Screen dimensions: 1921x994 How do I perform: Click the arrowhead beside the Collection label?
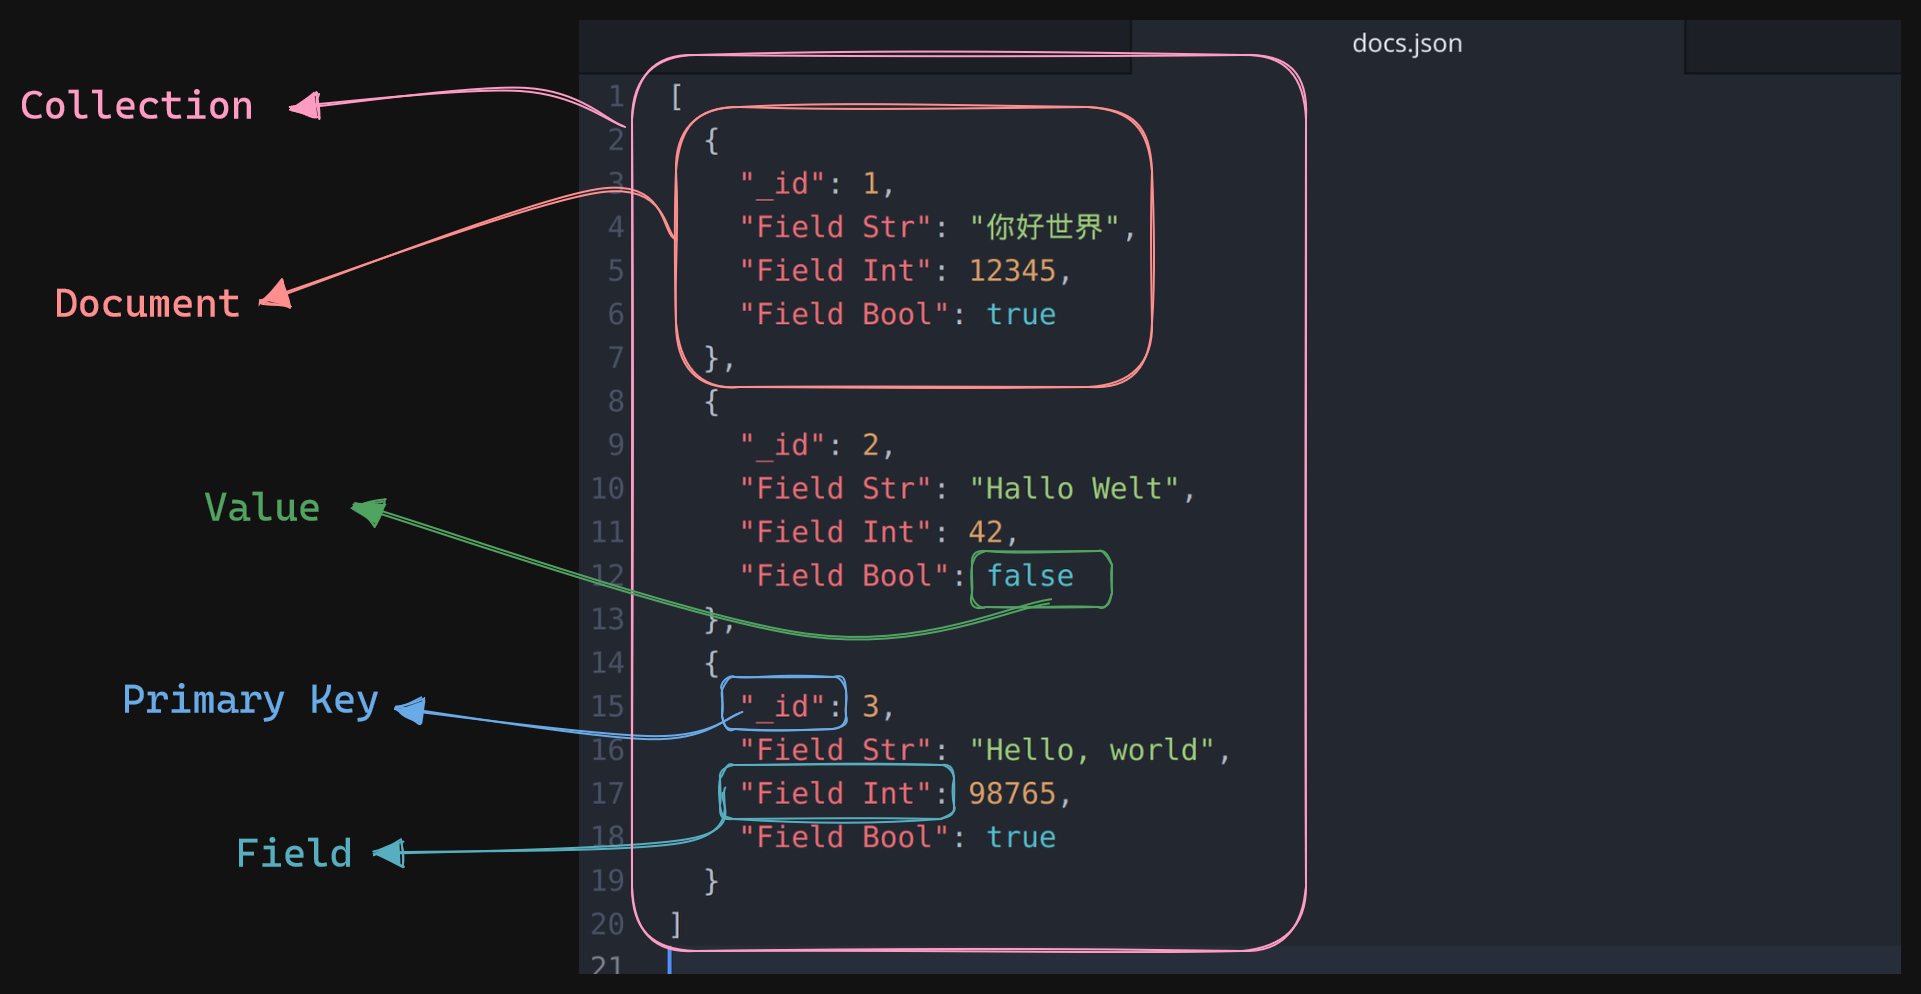[307, 105]
